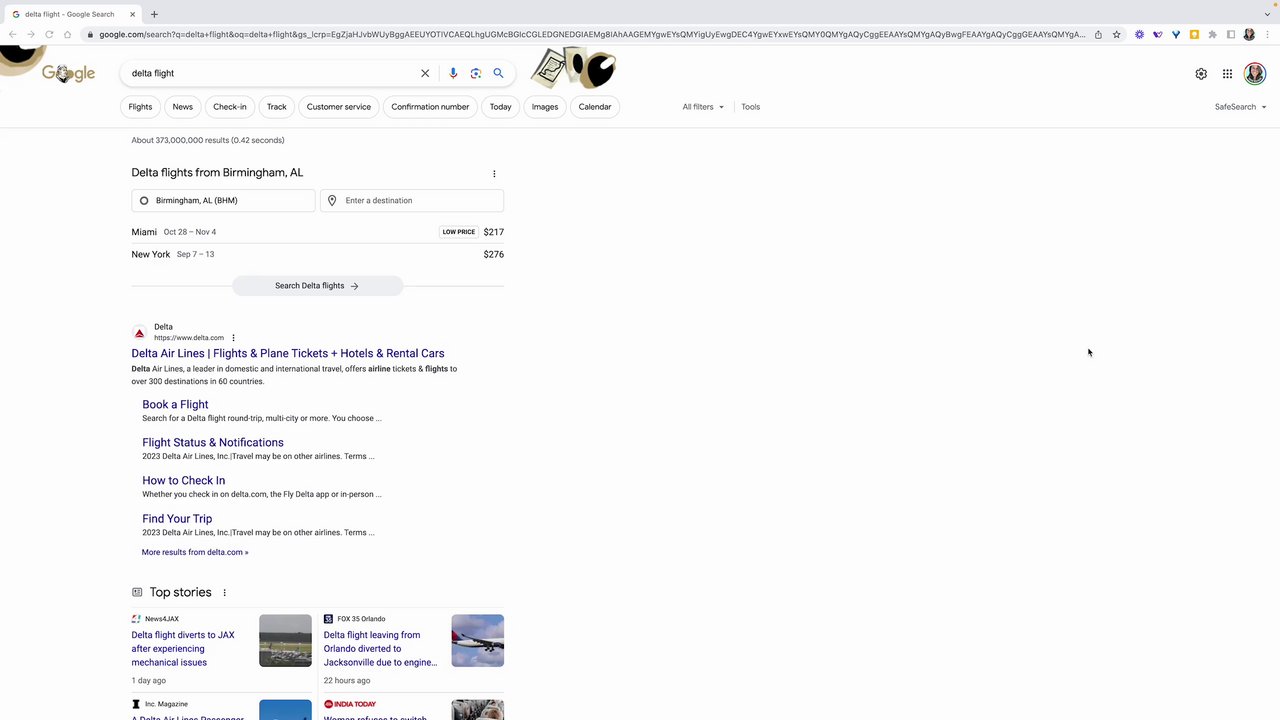Open FOX 35 Orlando diverted flight story
Image resolution: width=1280 pixels, height=720 pixels.
tap(380, 648)
